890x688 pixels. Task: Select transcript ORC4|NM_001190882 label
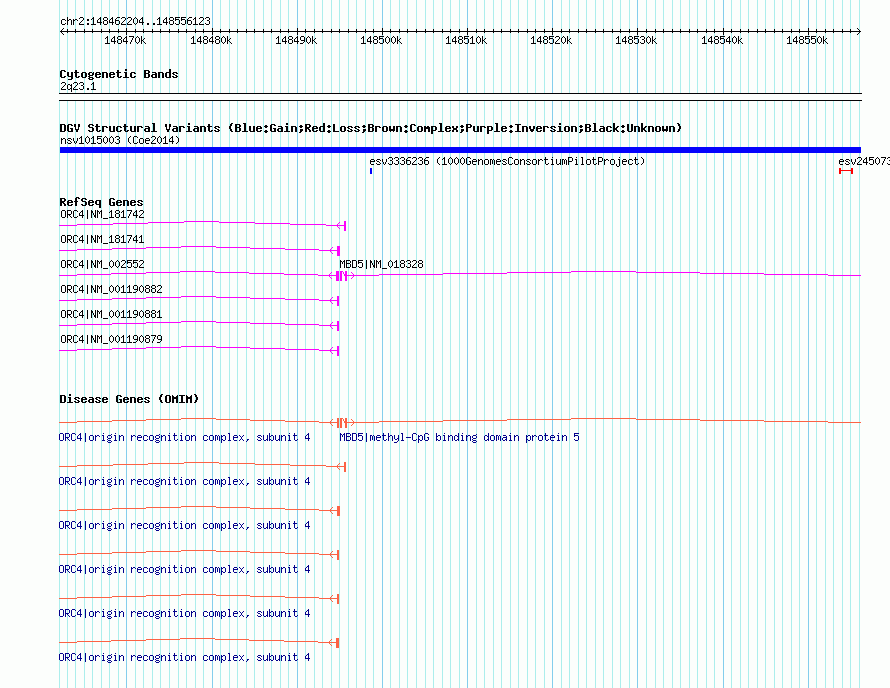pyautogui.click(x=111, y=289)
